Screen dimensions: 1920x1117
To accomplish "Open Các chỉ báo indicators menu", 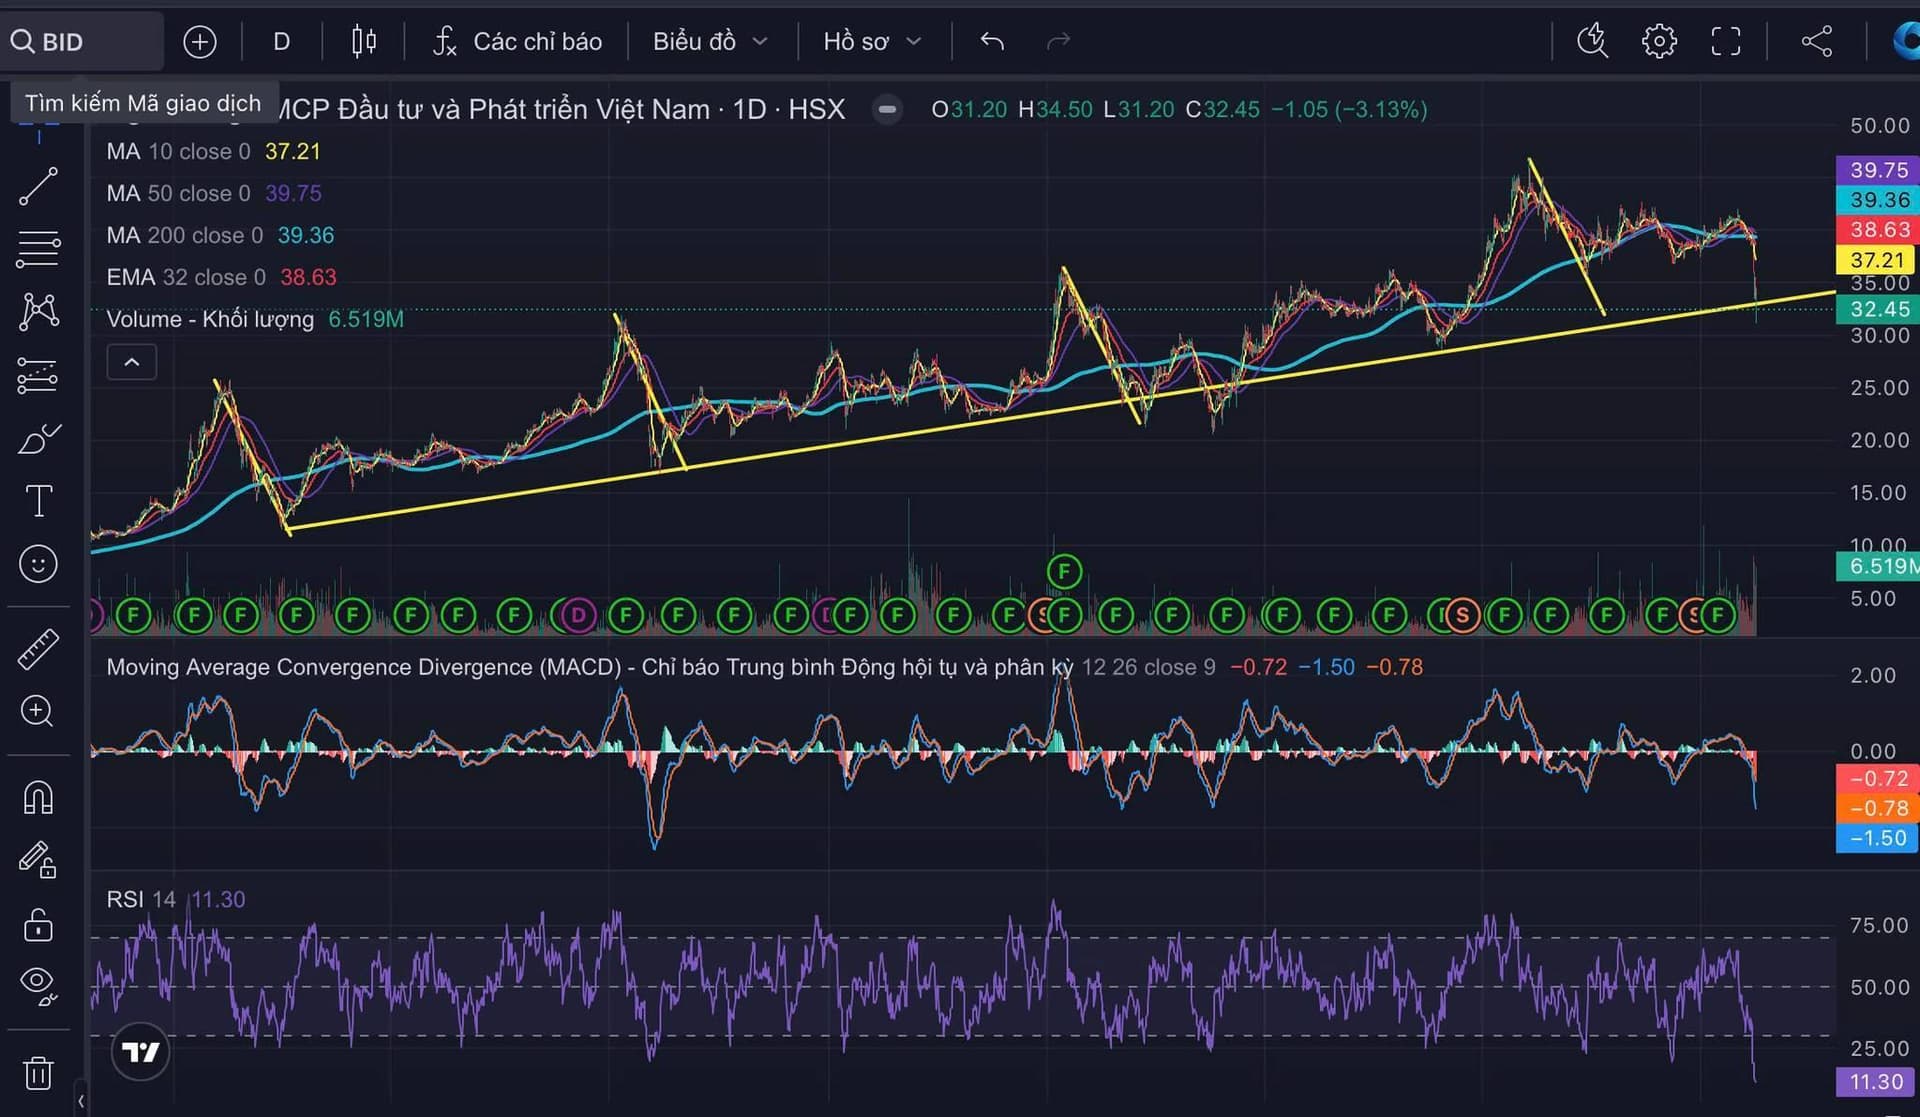I will [517, 41].
